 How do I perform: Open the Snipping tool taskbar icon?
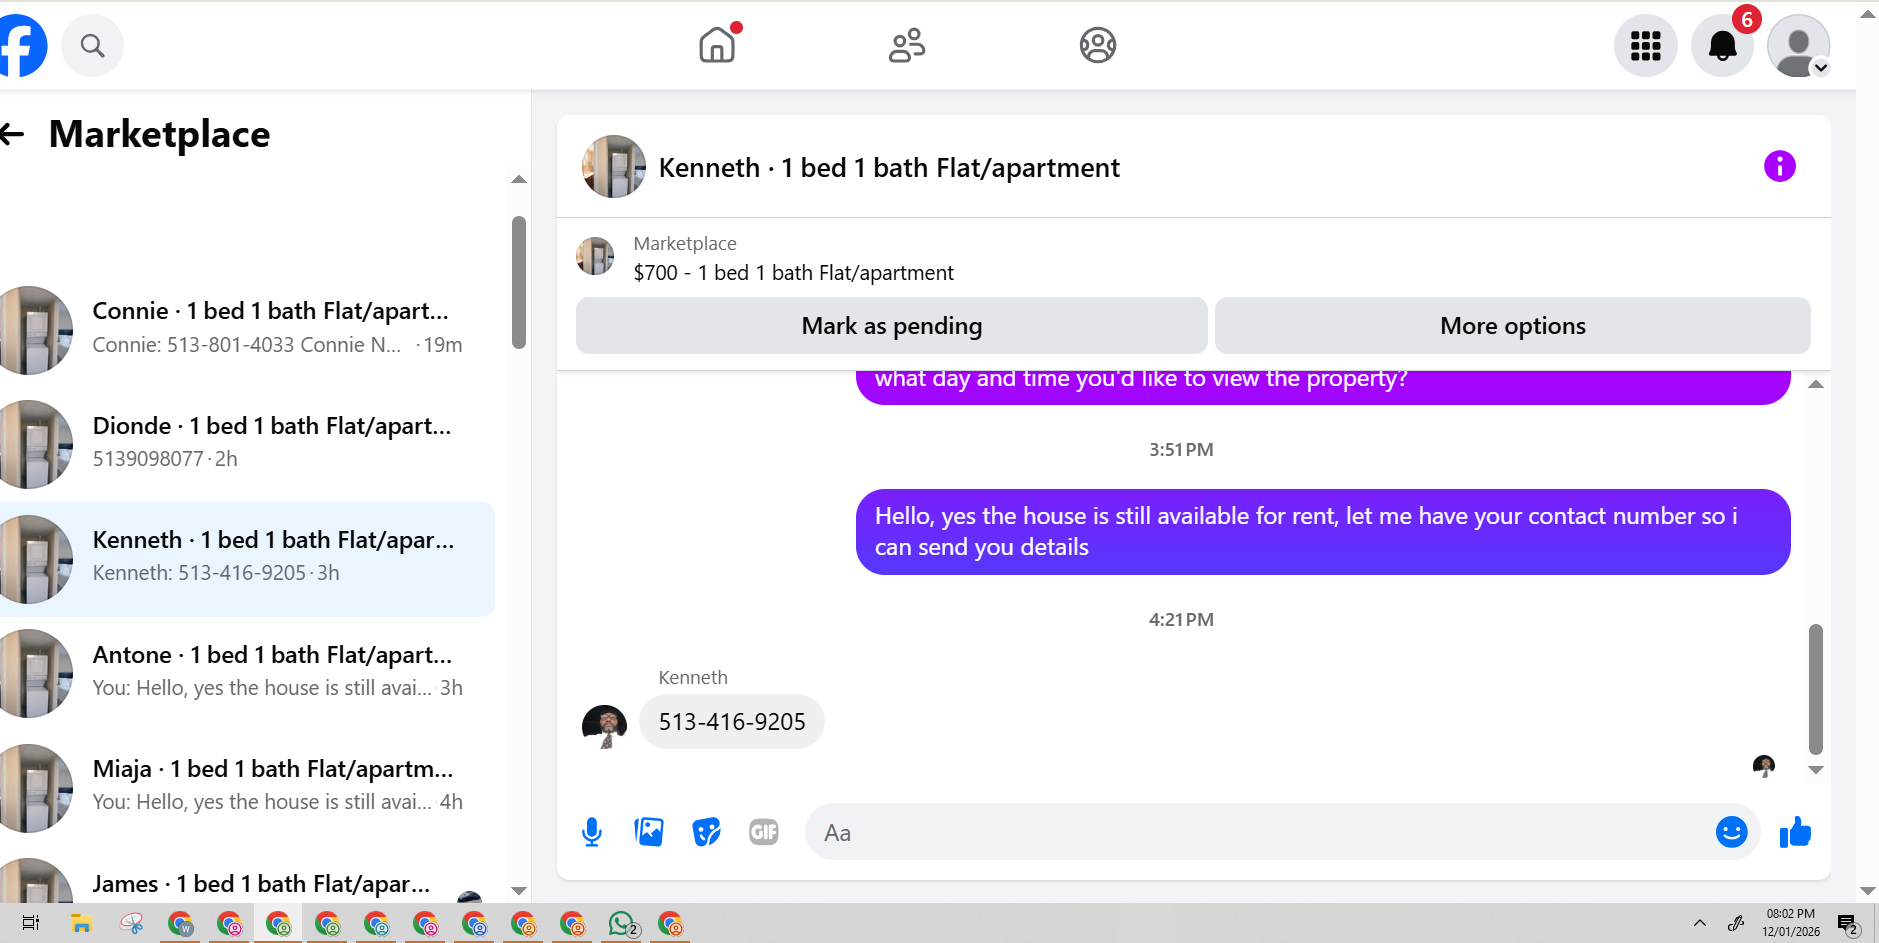pos(131,923)
